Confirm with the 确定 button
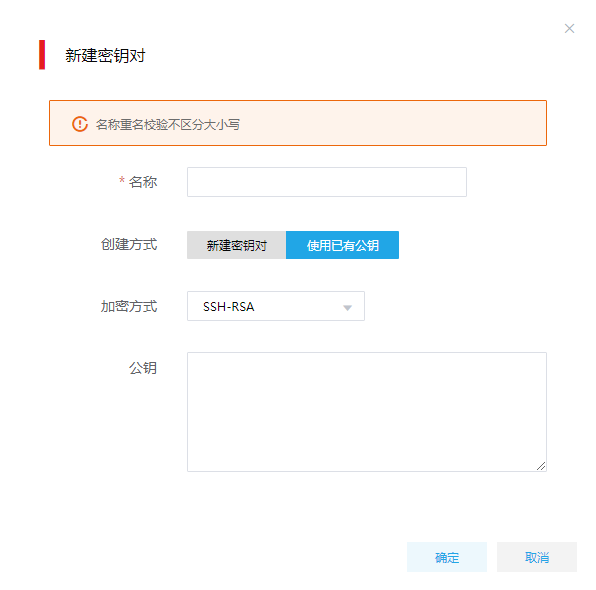The height and width of the screenshot is (590, 596). coord(447,557)
